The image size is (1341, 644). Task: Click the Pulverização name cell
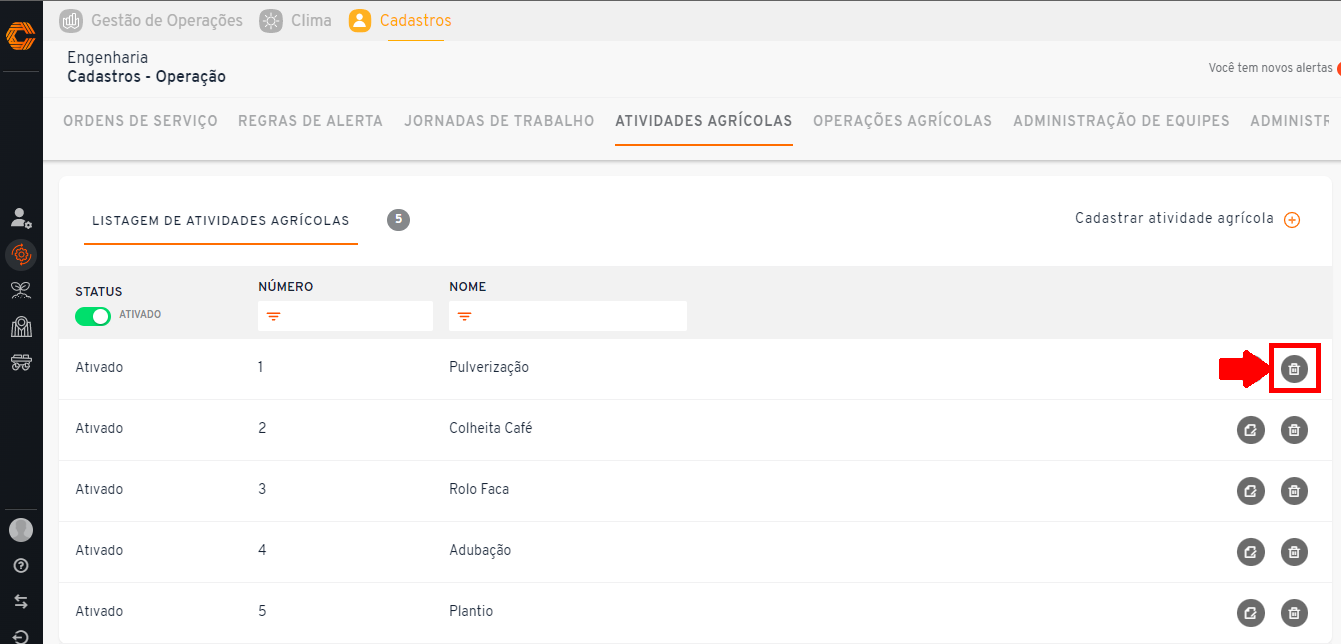coord(489,367)
